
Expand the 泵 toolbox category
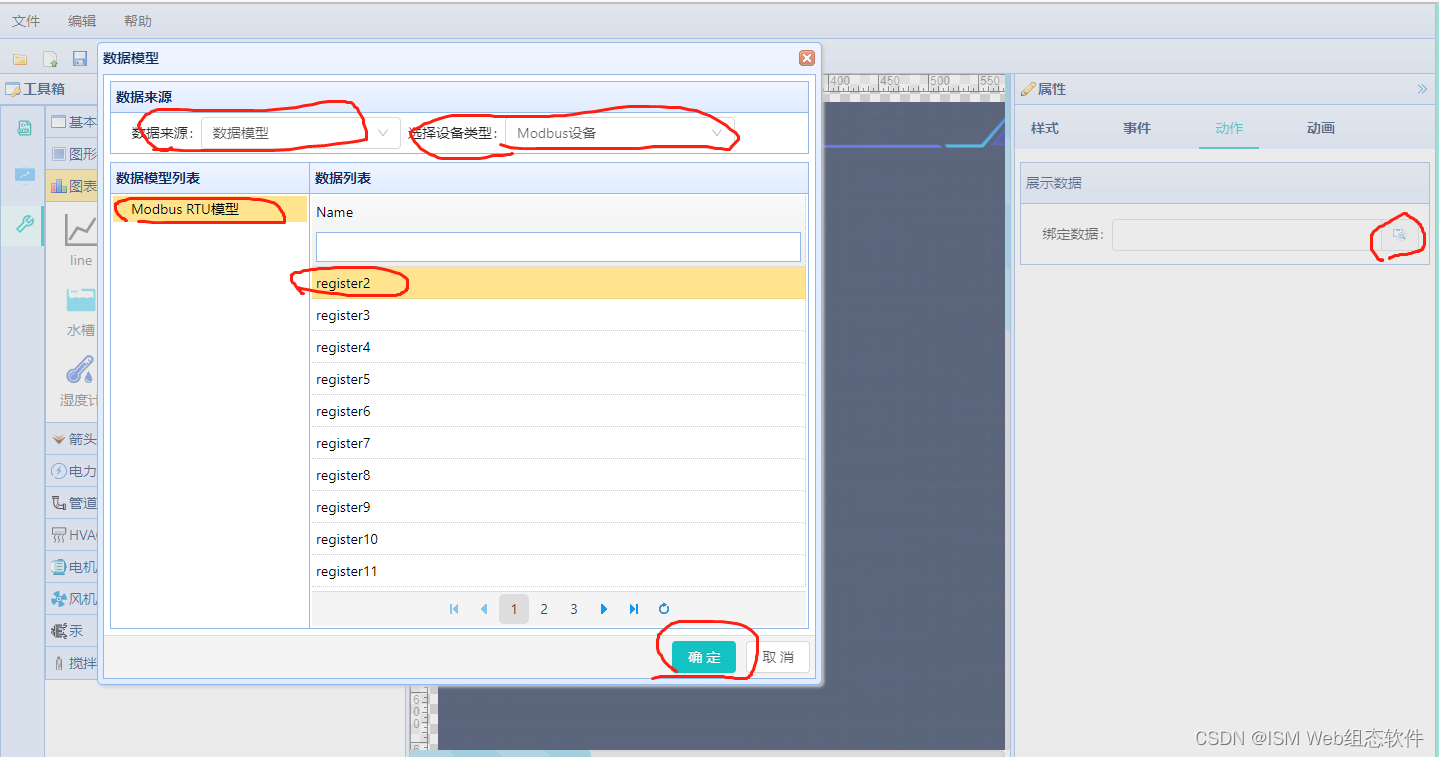click(x=73, y=631)
